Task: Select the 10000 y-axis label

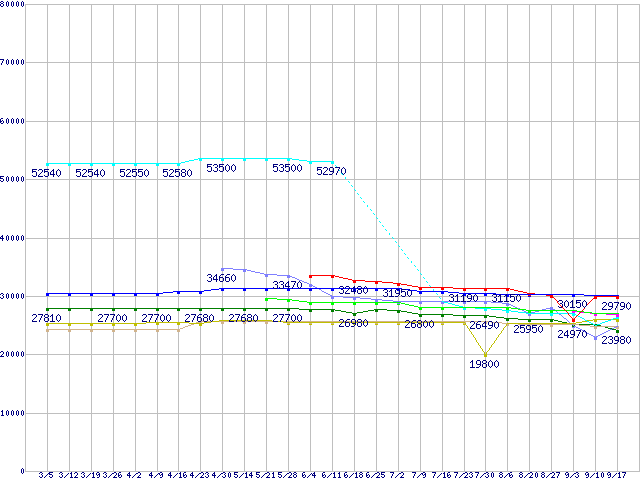Action: coord(13,412)
